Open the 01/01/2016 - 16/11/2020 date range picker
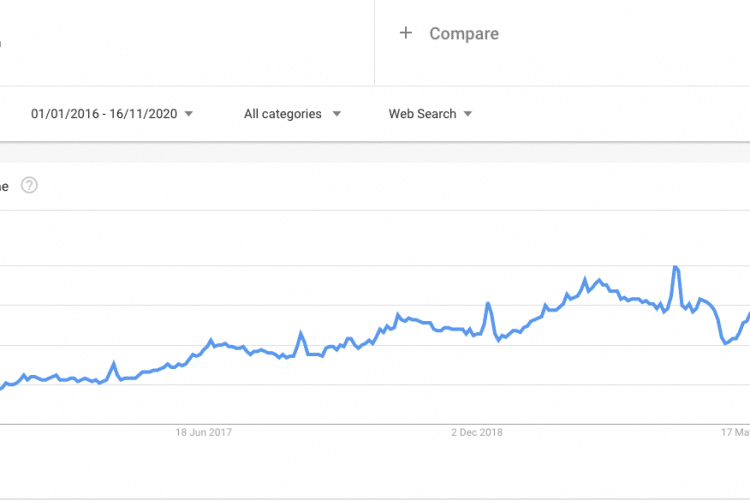The height and width of the screenshot is (500, 750). click(x=104, y=114)
